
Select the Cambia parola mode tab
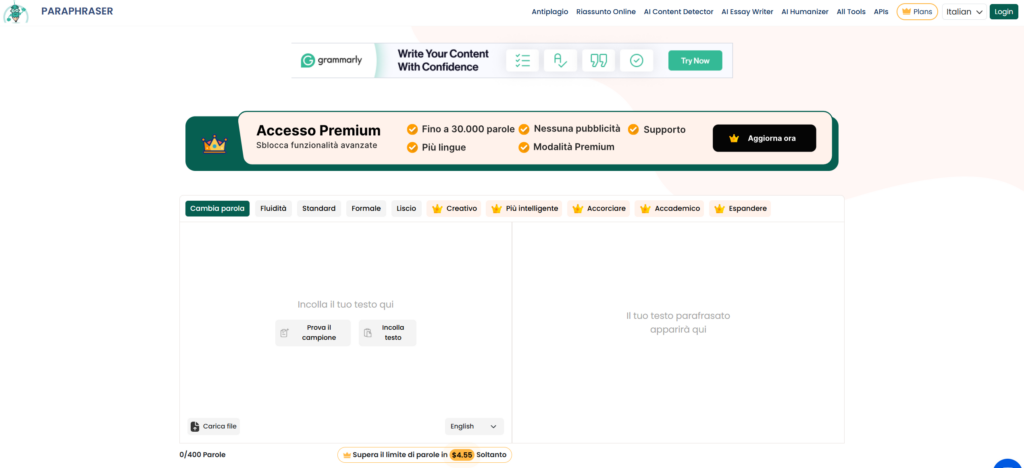coord(217,209)
